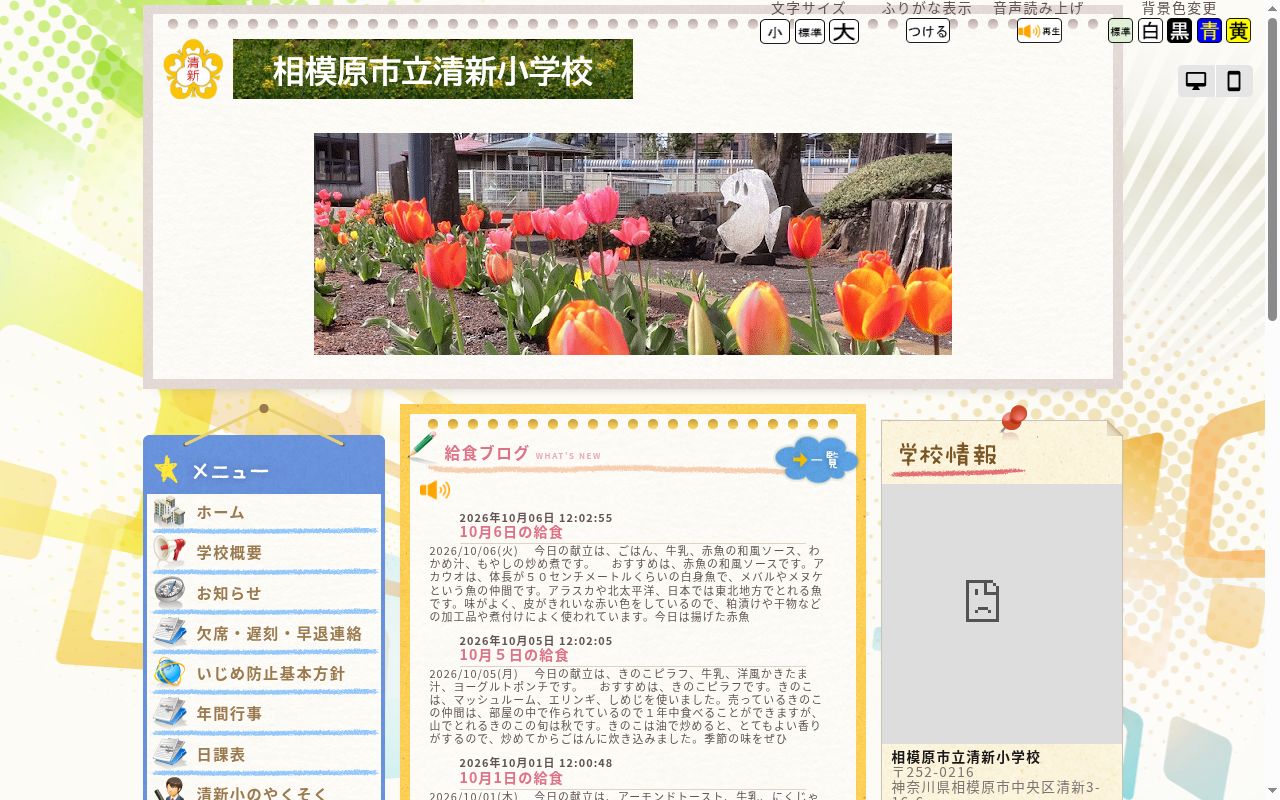Open 学校概要 menu item

point(264,553)
